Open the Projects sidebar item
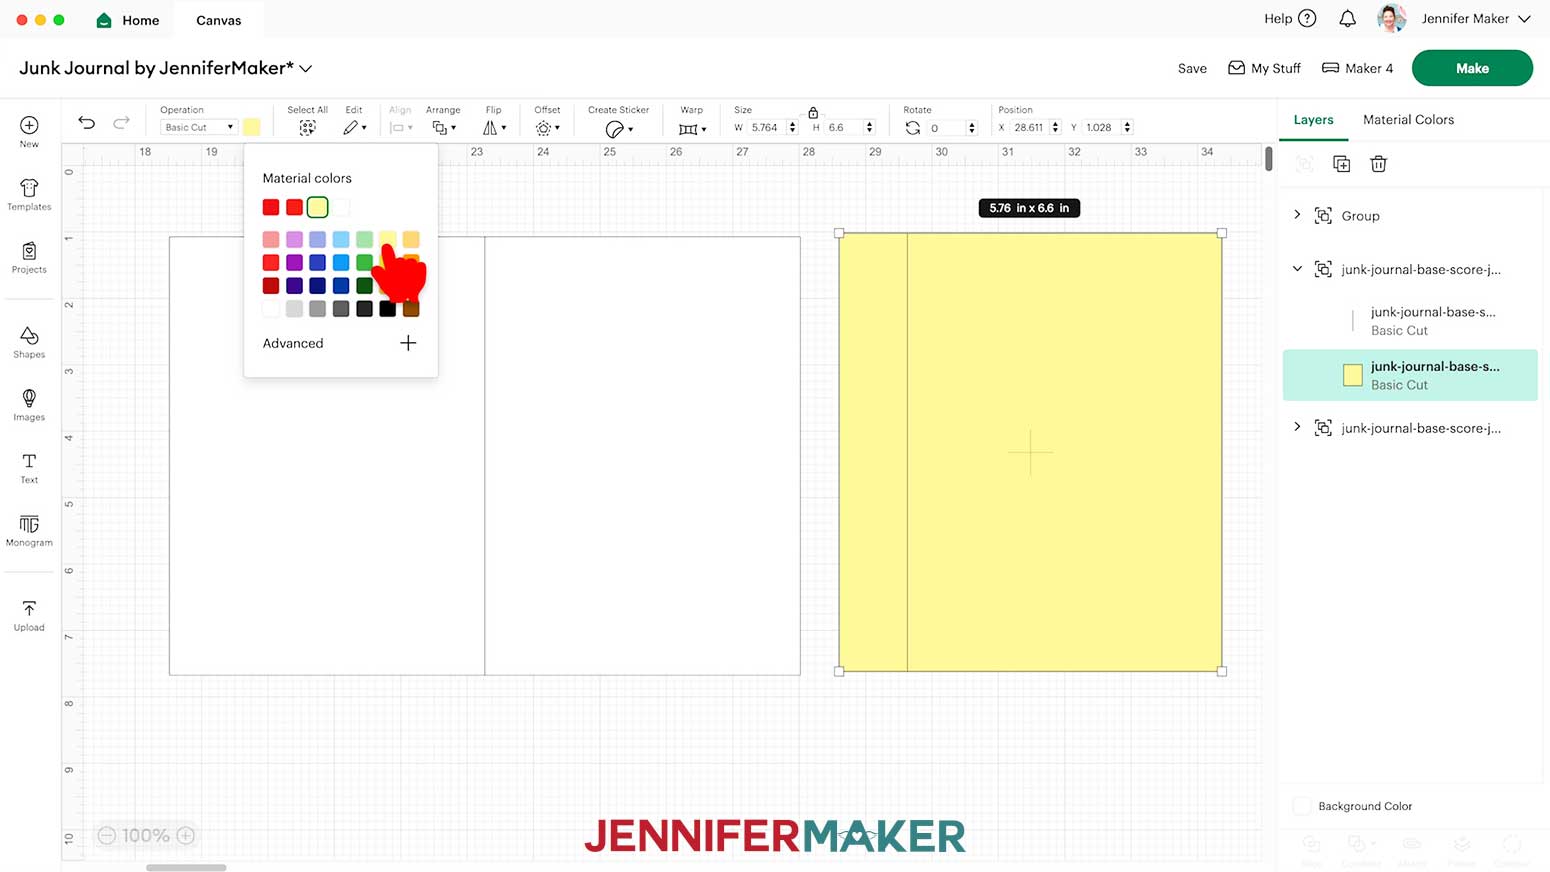The height and width of the screenshot is (872, 1550). [x=29, y=257]
